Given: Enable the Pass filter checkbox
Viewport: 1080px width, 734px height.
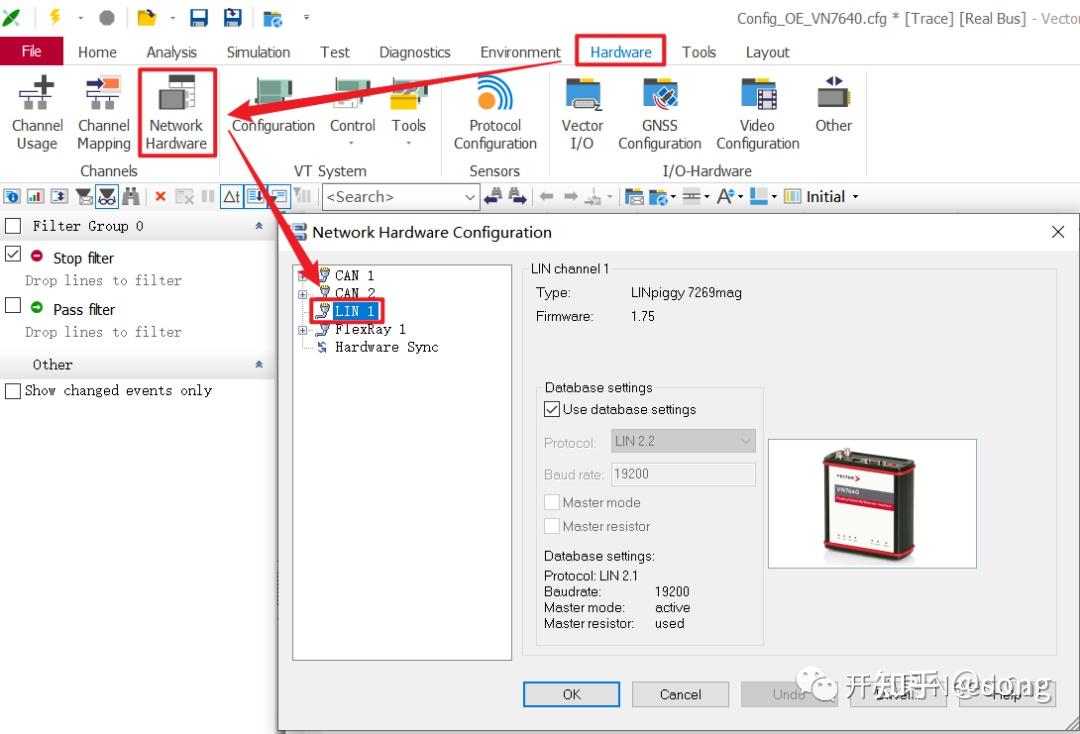Looking at the screenshot, I should click(12, 305).
